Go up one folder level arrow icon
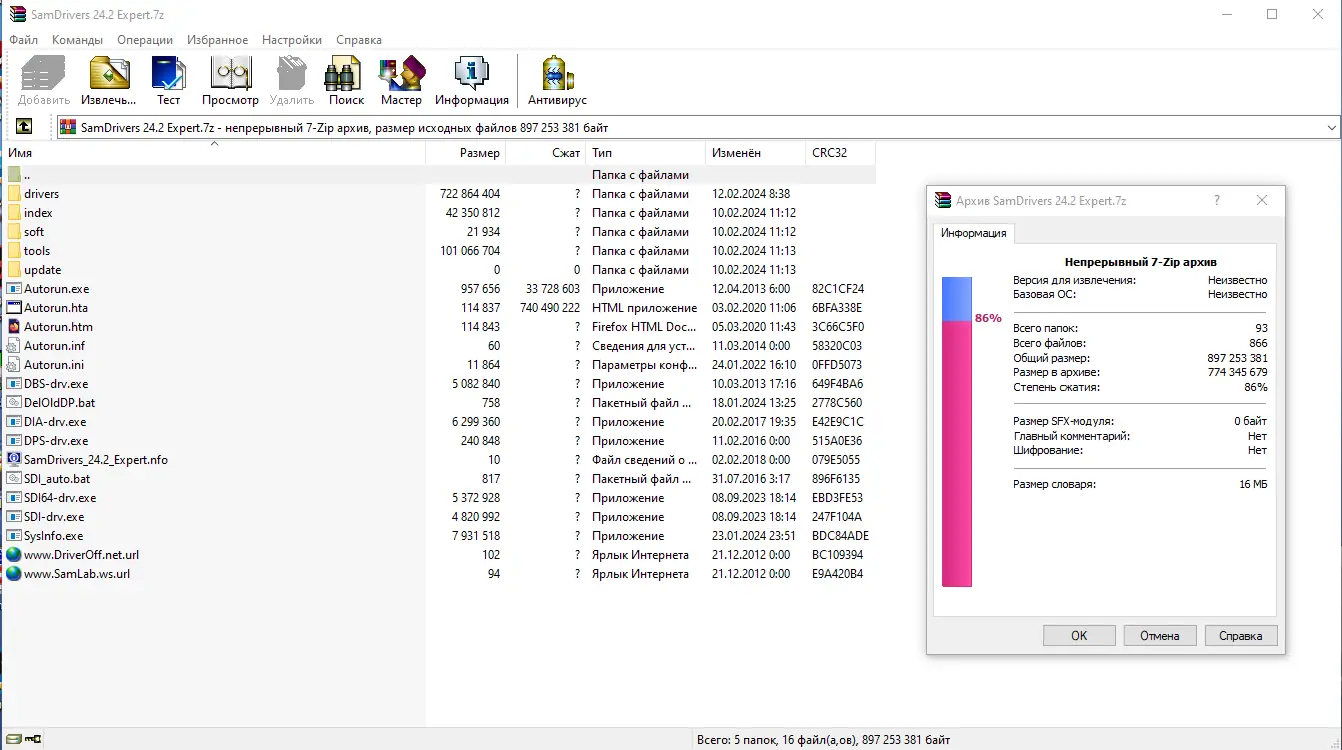Image resolution: width=1342 pixels, height=750 pixels. (24, 127)
